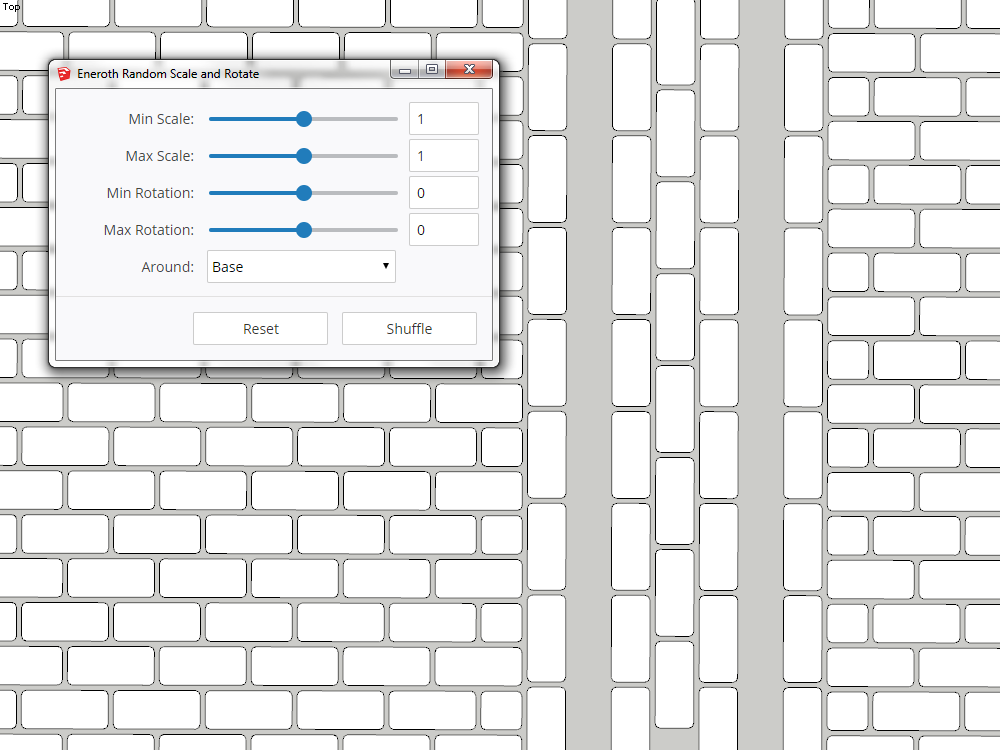The image size is (1000, 750).
Task: Focus the Max Scale value field
Action: coord(443,156)
